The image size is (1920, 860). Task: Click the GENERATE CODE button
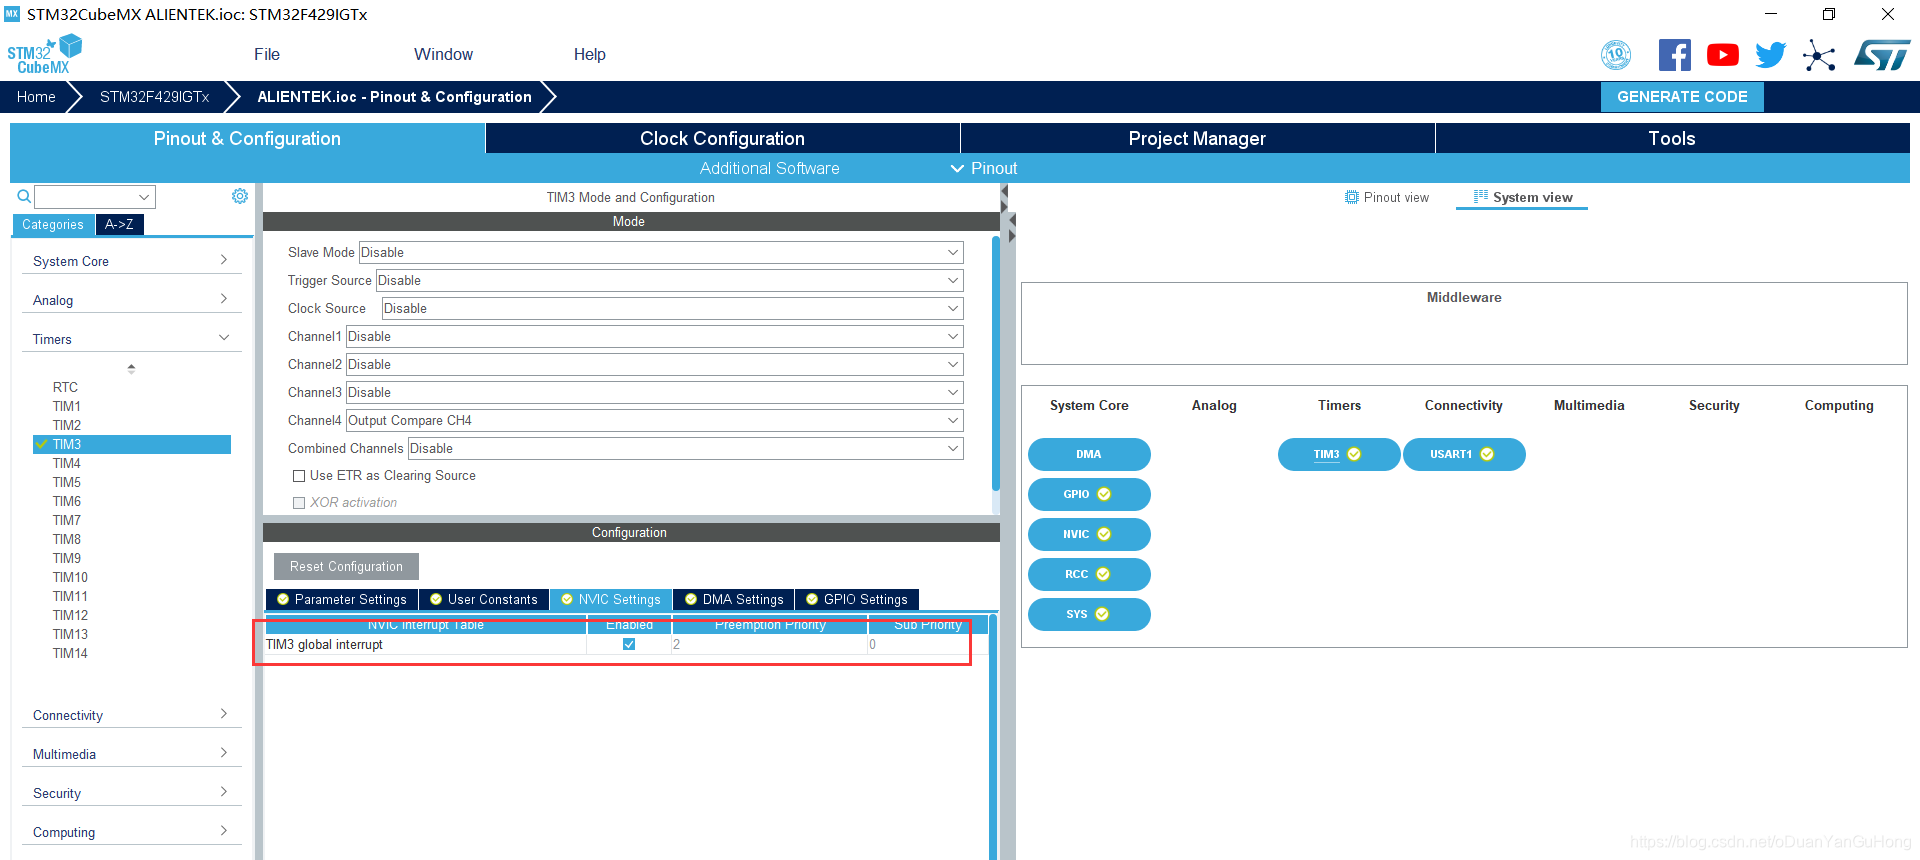pyautogui.click(x=1682, y=97)
